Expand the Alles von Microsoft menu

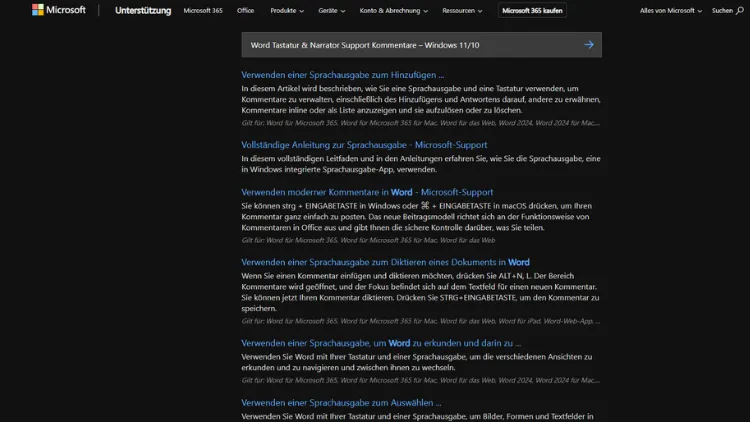(671, 11)
